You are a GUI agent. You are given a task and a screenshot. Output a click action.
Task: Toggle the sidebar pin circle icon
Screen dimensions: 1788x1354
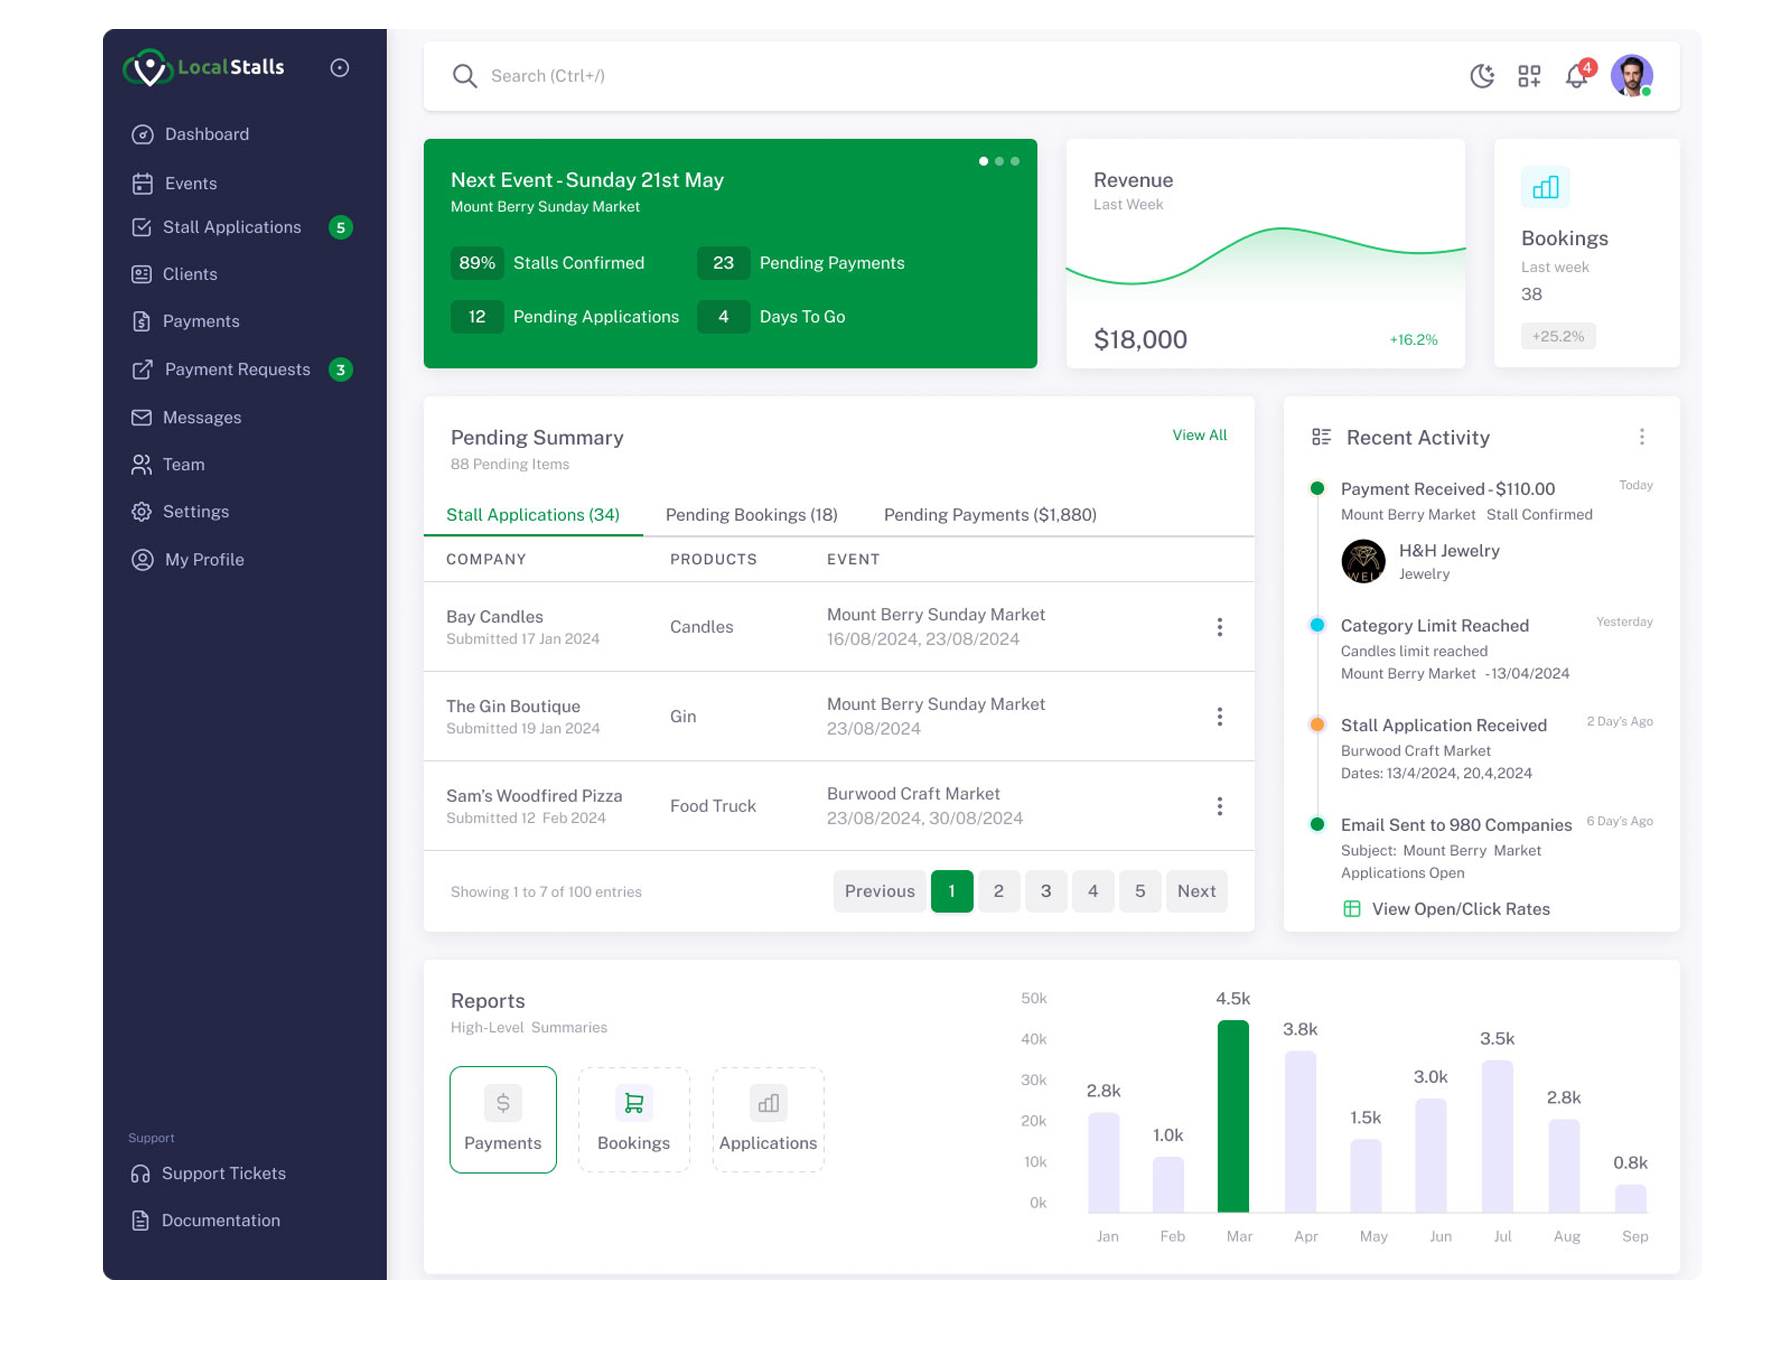tap(340, 68)
